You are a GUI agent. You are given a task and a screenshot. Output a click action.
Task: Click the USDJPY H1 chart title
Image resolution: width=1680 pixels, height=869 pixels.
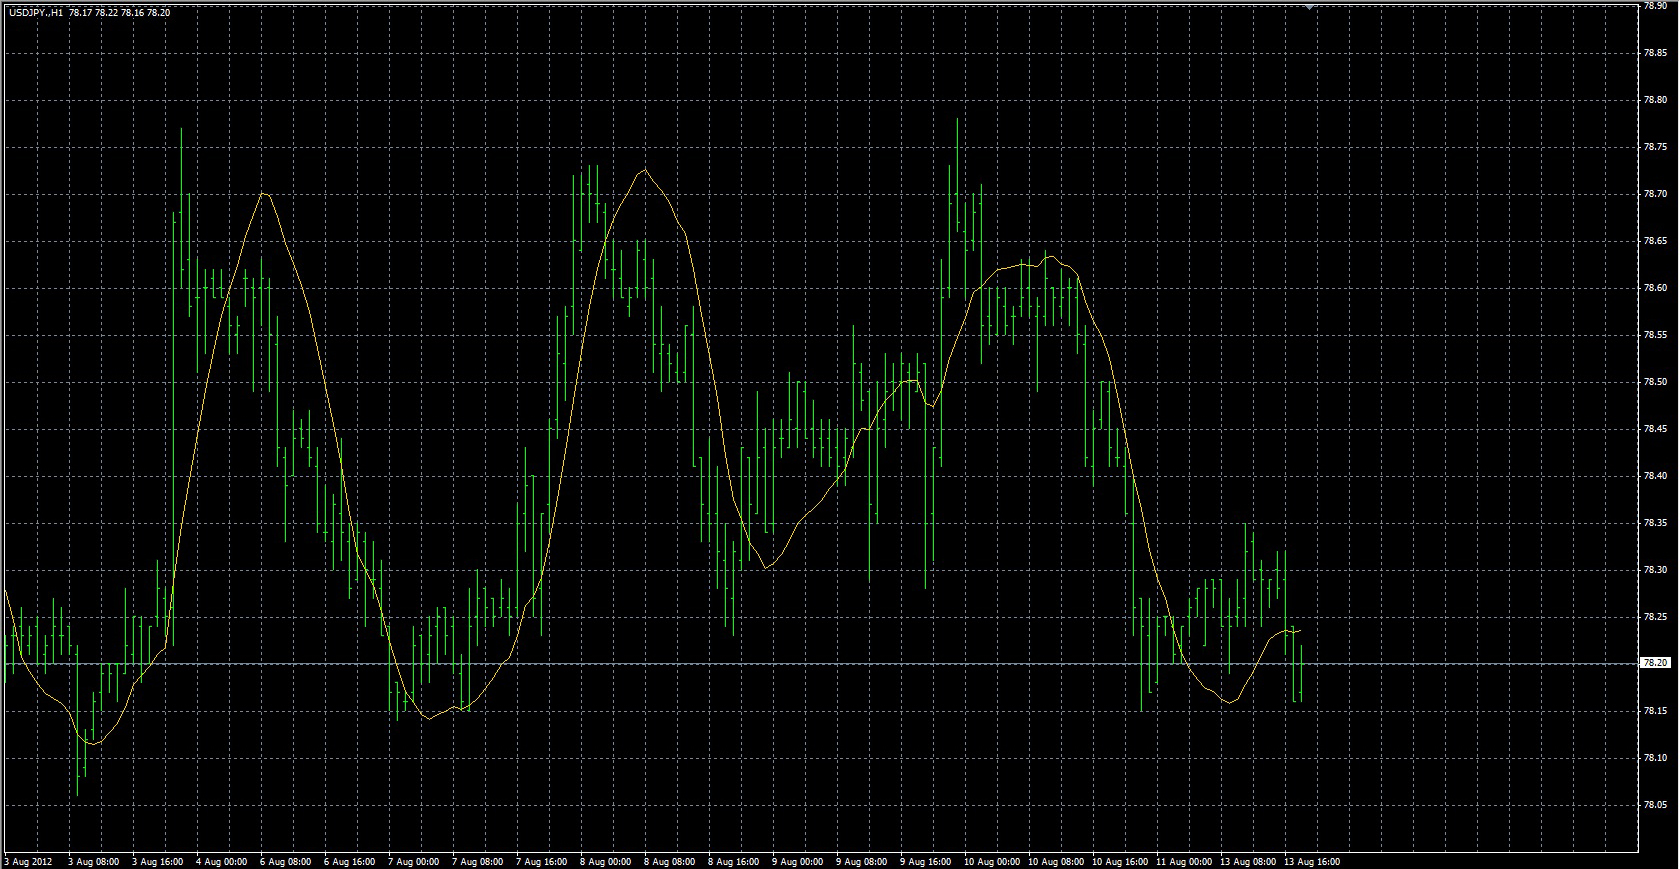pos(36,13)
